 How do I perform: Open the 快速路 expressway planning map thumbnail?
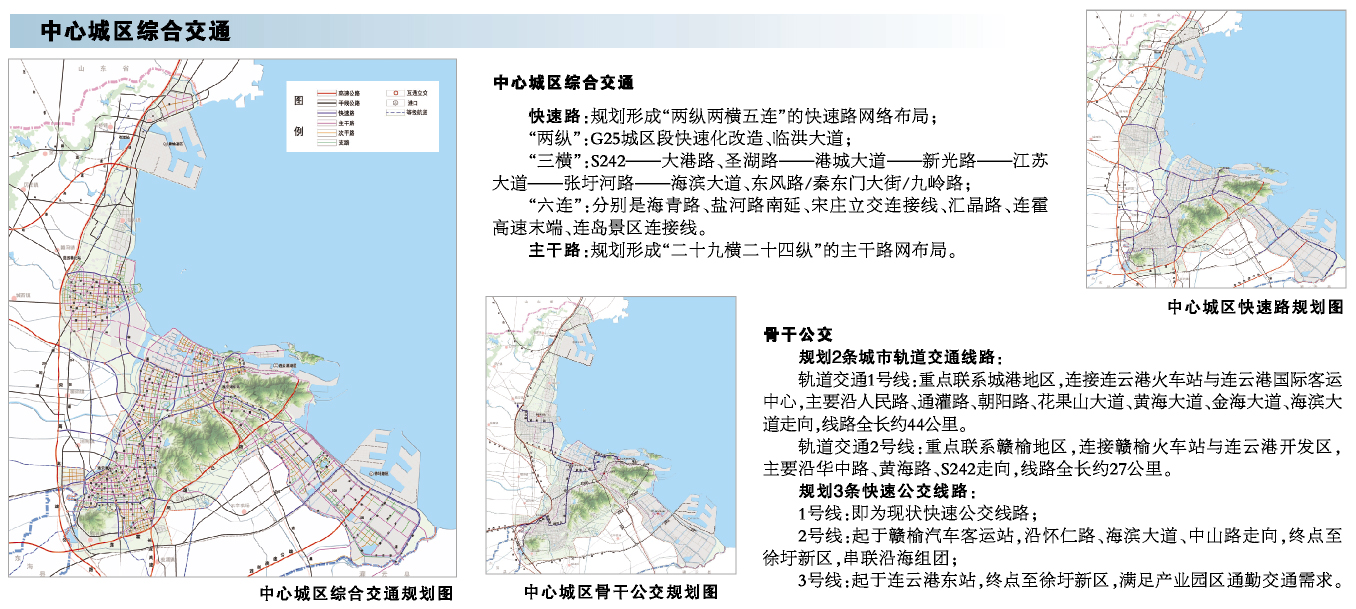tap(1219, 150)
